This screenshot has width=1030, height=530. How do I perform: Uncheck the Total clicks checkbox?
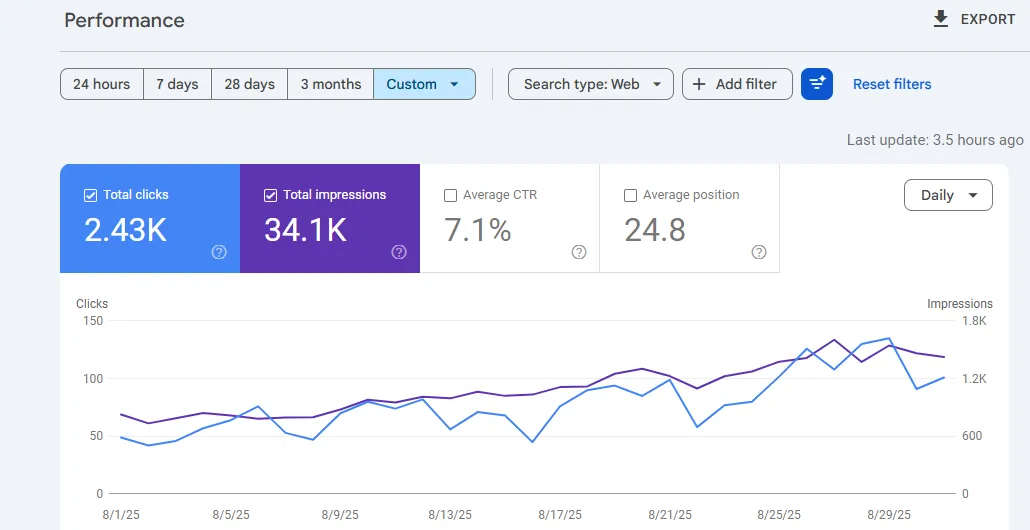click(91, 195)
